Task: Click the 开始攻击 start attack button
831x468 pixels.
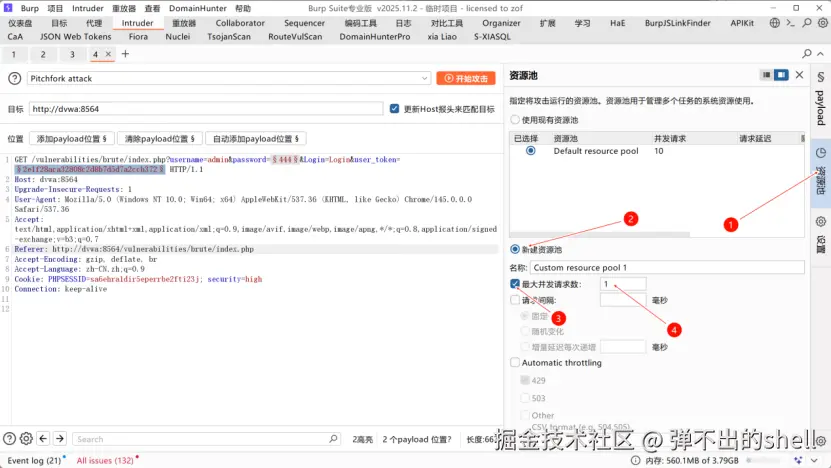Action: click(466, 78)
